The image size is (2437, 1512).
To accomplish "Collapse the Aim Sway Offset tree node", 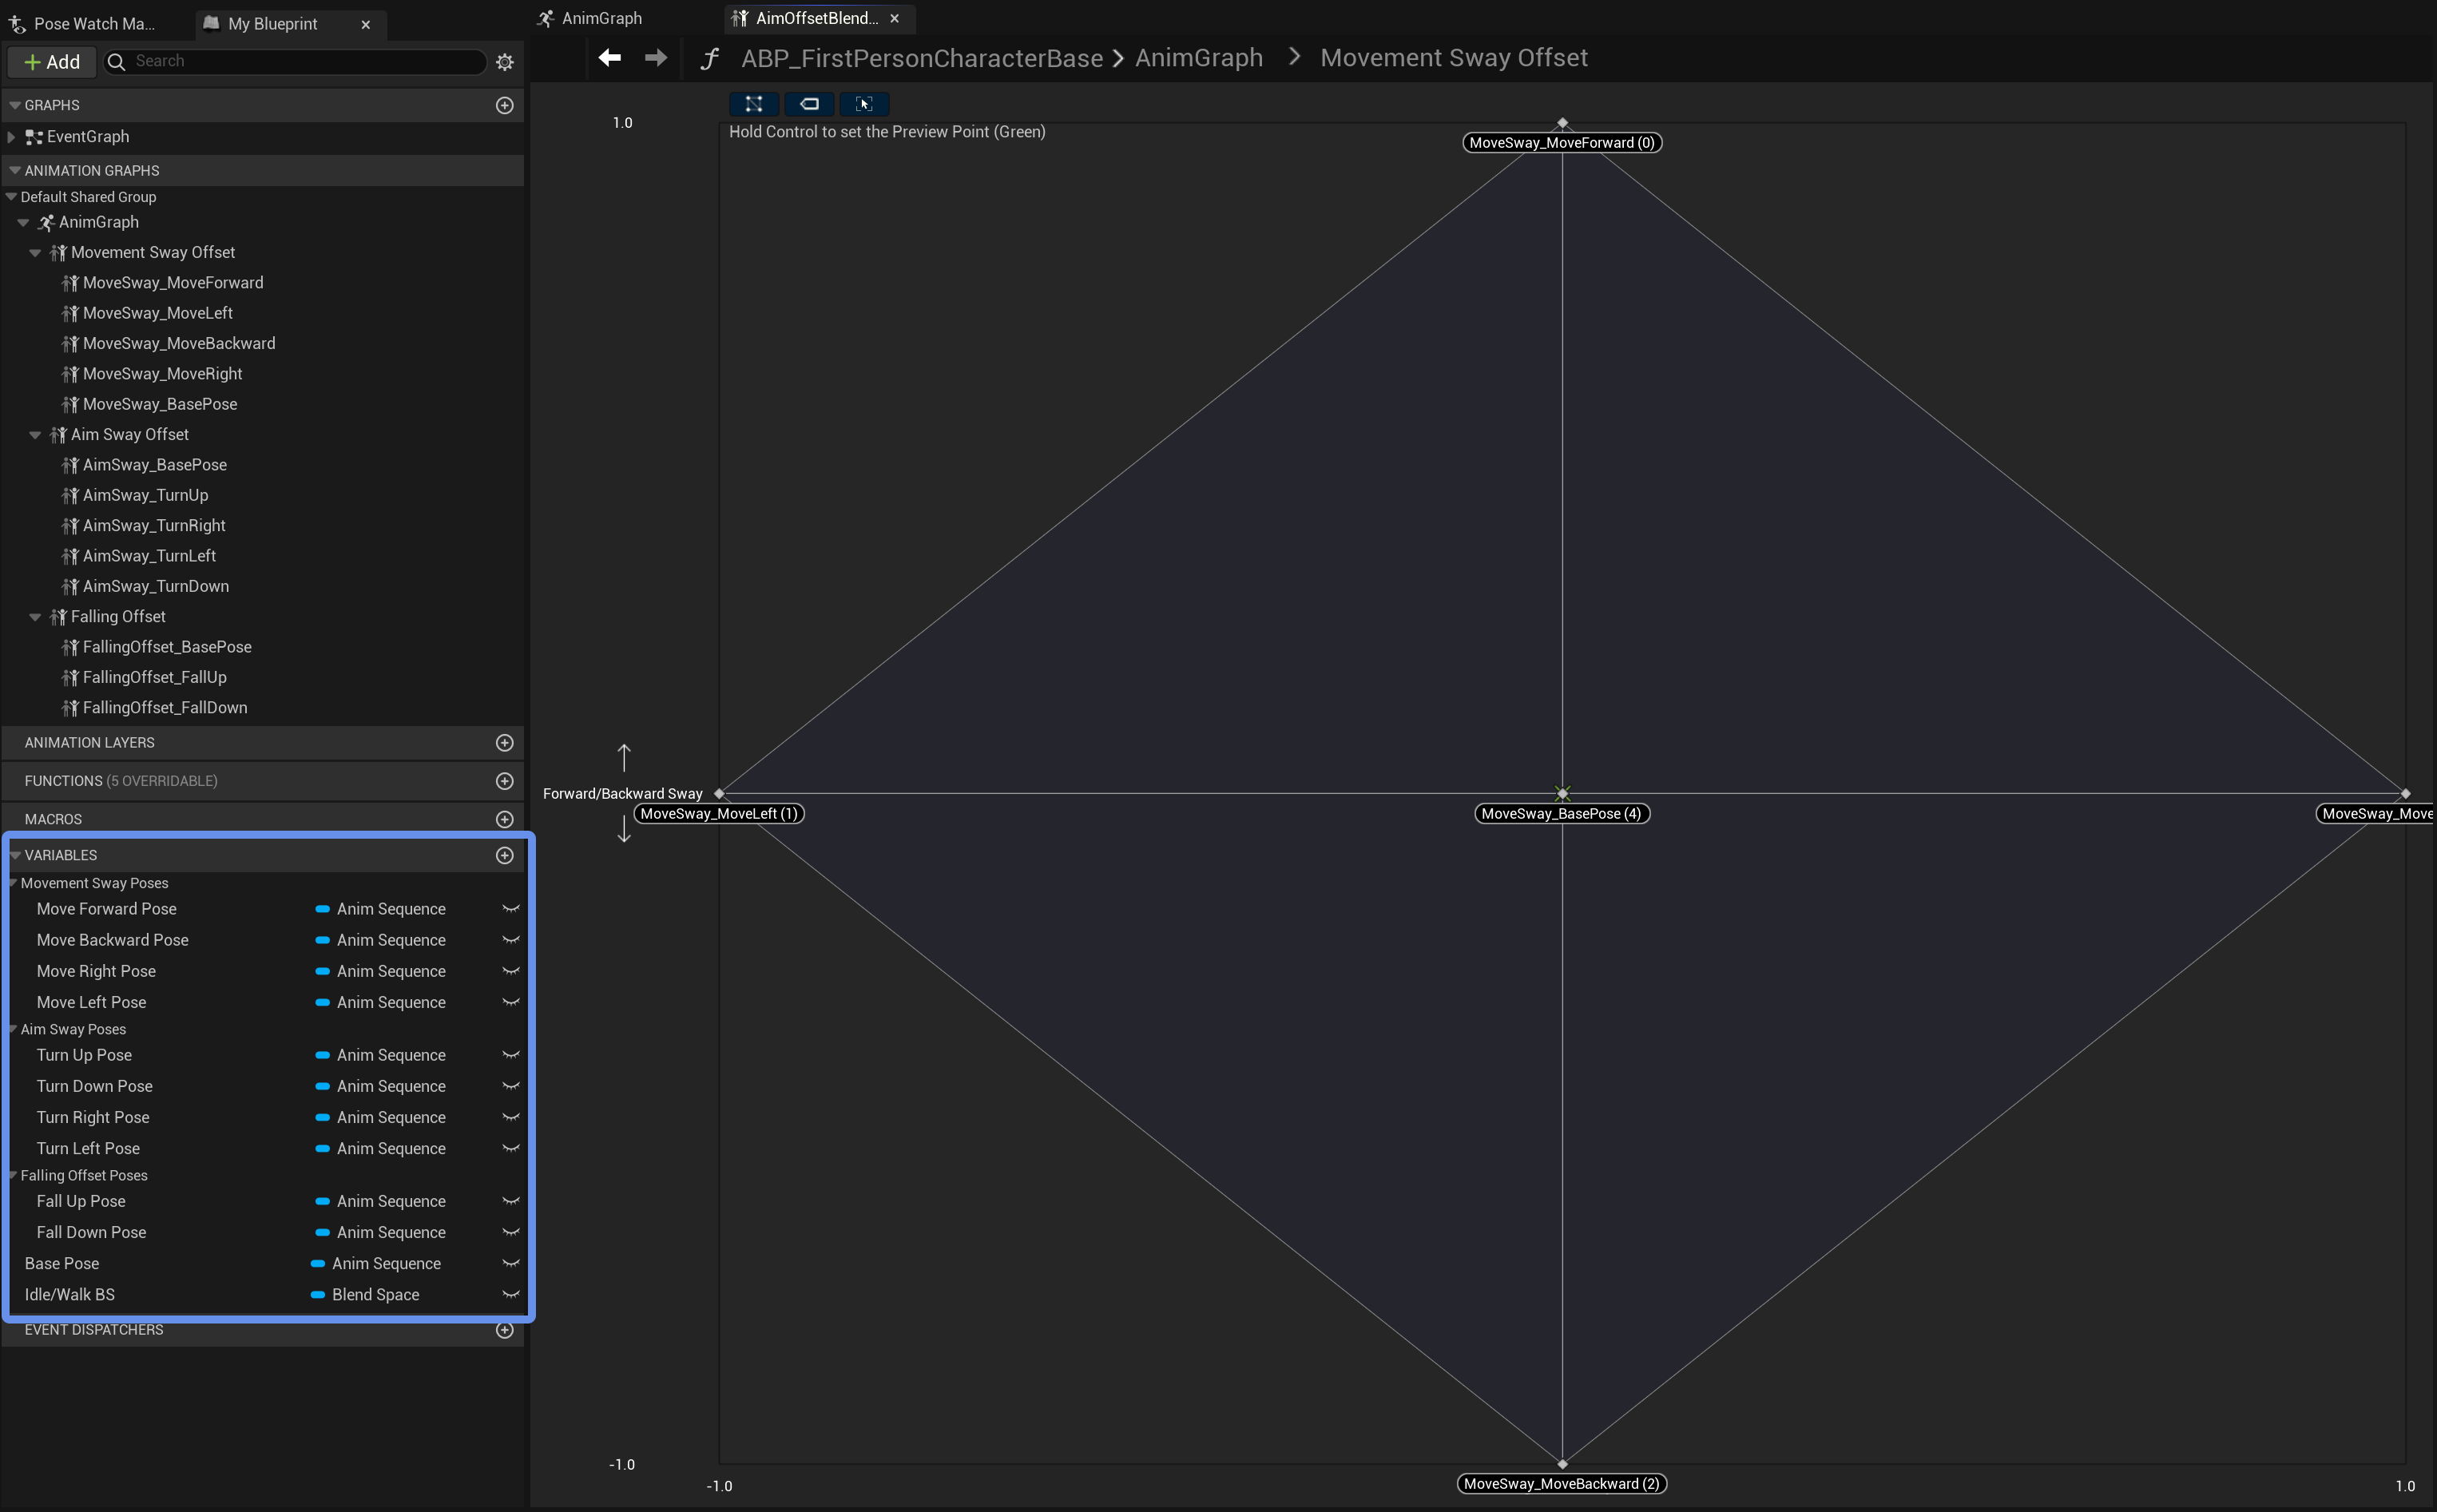I will tap(36, 435).
